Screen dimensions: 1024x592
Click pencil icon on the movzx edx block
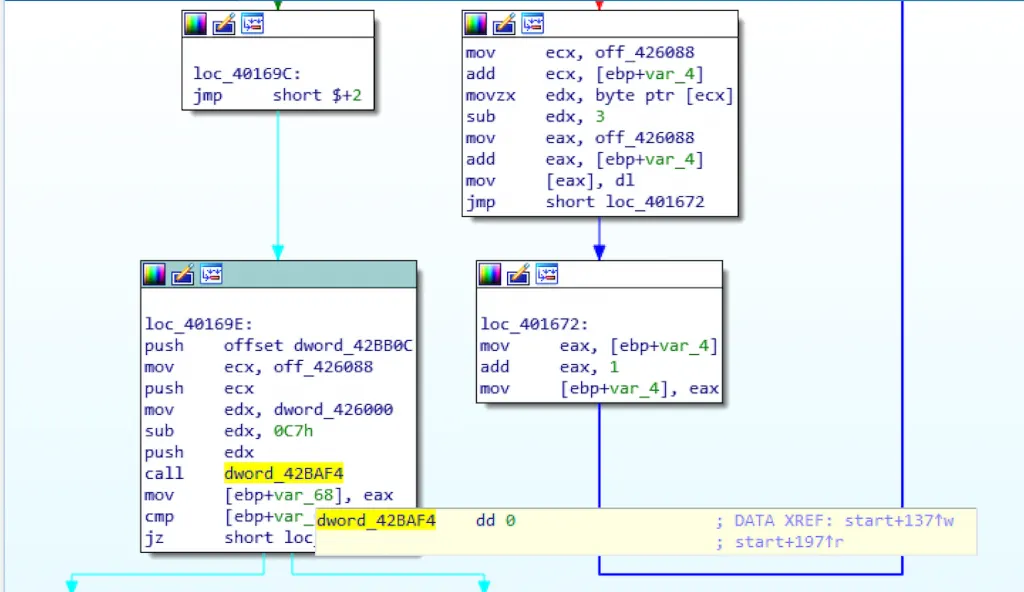click(504, 24)
